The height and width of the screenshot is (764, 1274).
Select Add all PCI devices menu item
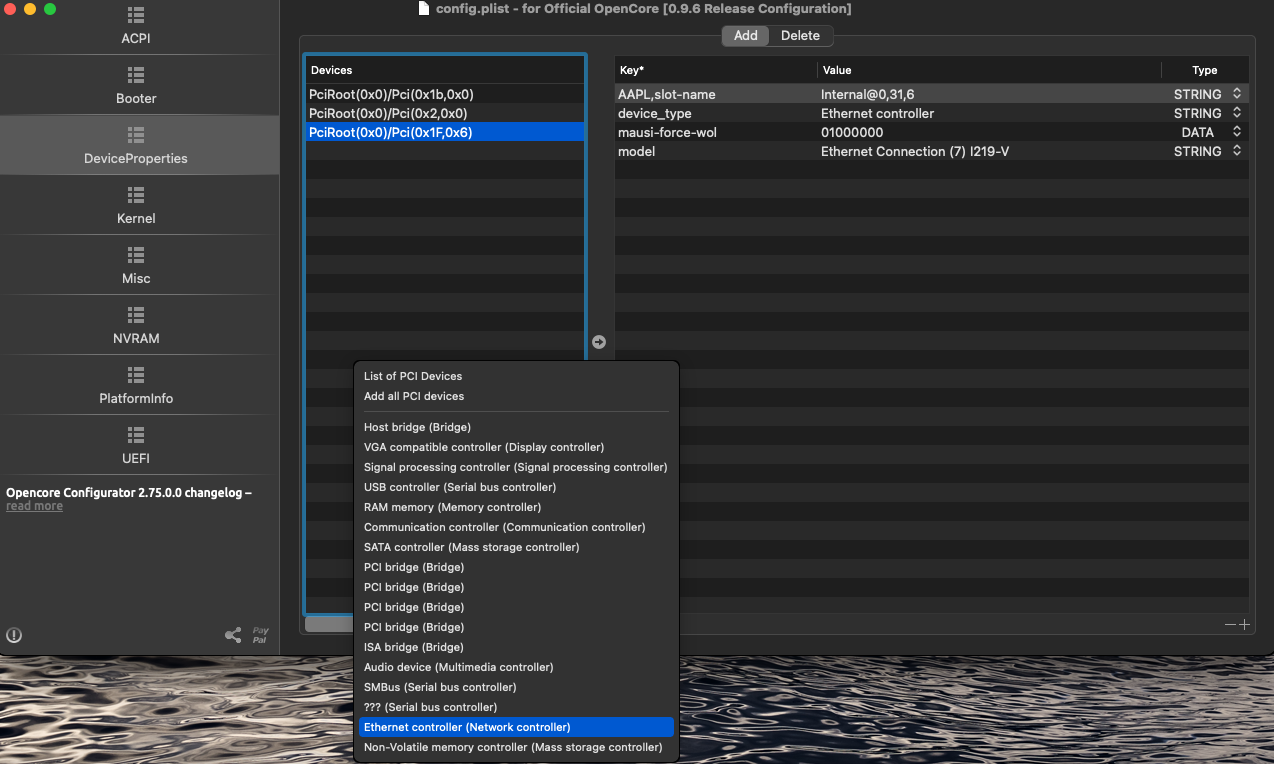[414, 396]
